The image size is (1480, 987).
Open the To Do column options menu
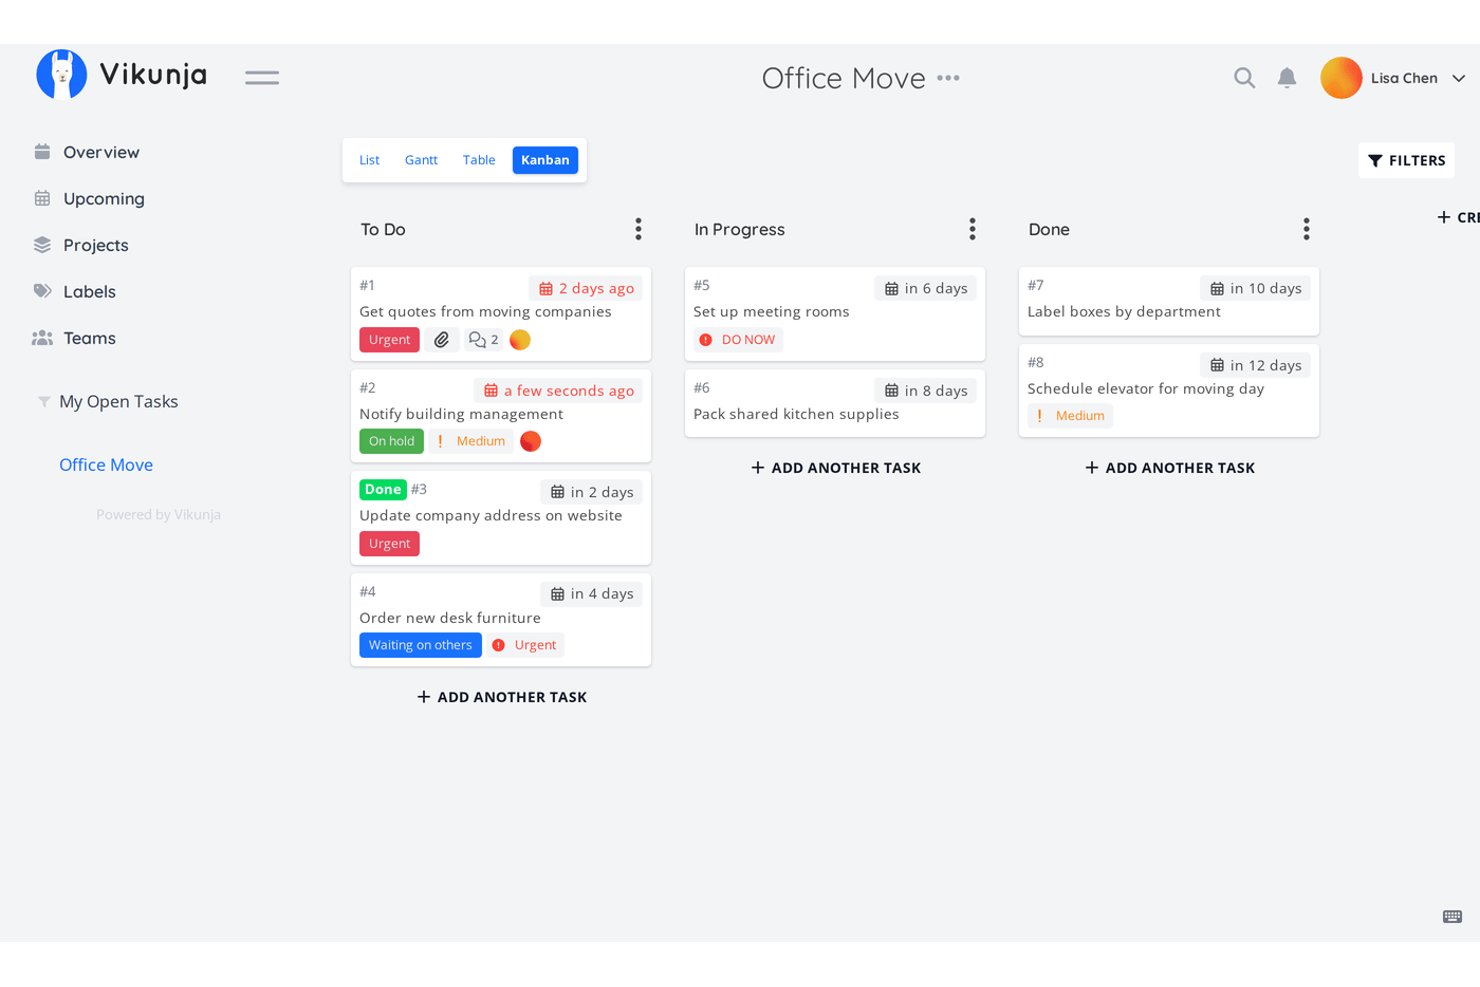[638, 229]
